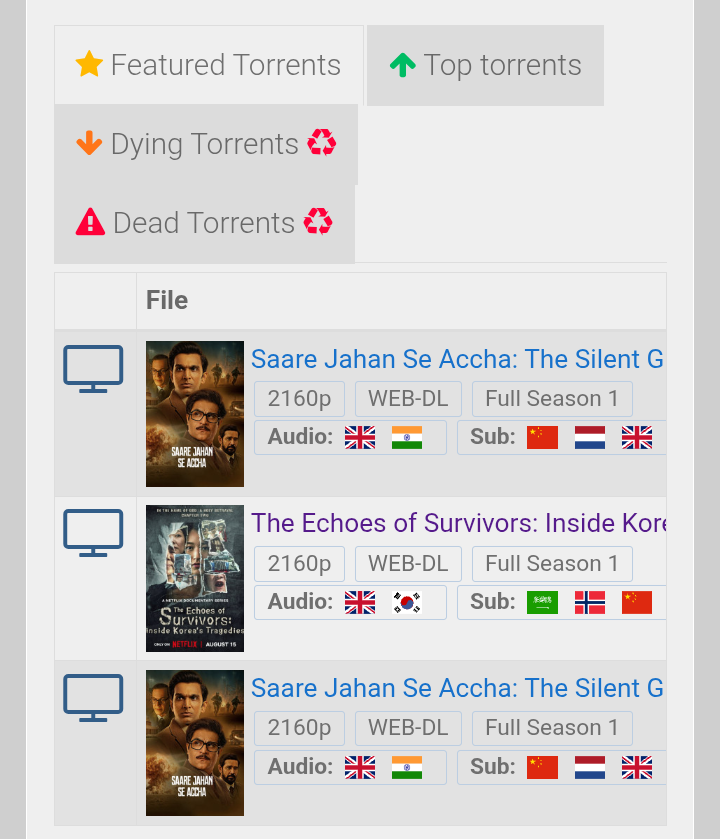720x839 pixels.
Task: Click Norway subtitle flag in Echoes row
Action: 590,602
